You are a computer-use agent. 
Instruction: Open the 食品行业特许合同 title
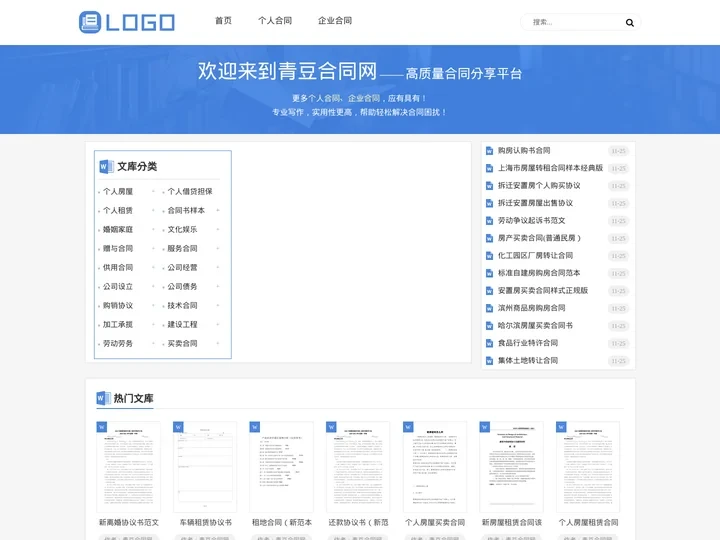click(528, 343)
